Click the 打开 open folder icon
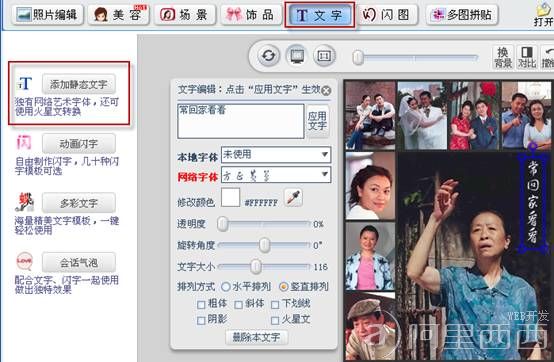The height and width of the screenshot is (362, 554). pyautogui.click(x=544, y=14)
